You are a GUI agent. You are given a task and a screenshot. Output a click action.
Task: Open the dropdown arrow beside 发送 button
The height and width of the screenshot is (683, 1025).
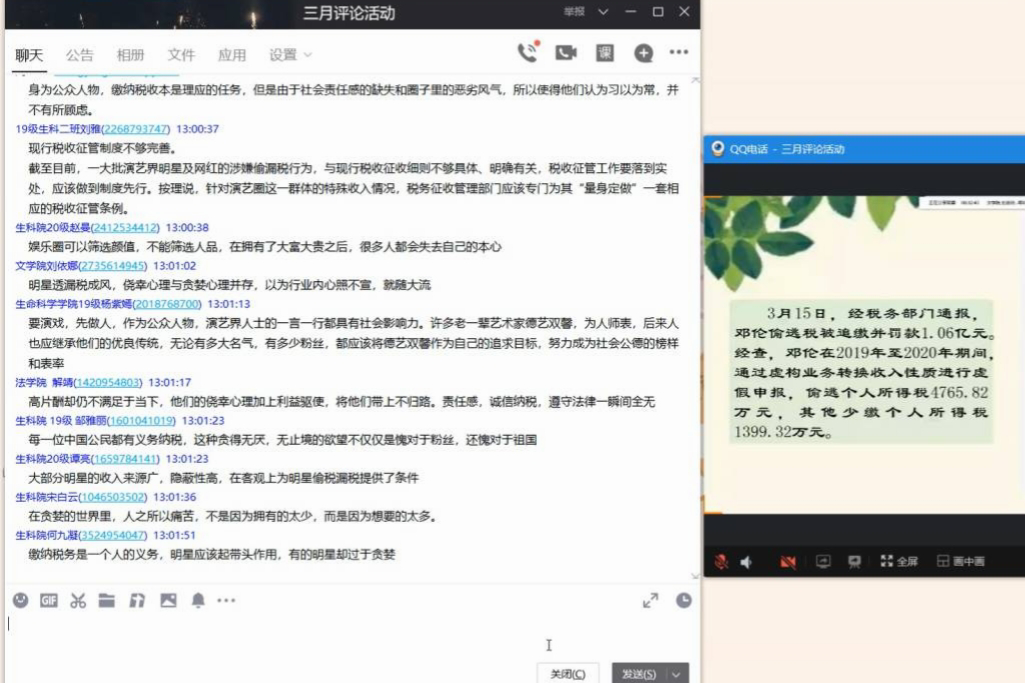679,674
